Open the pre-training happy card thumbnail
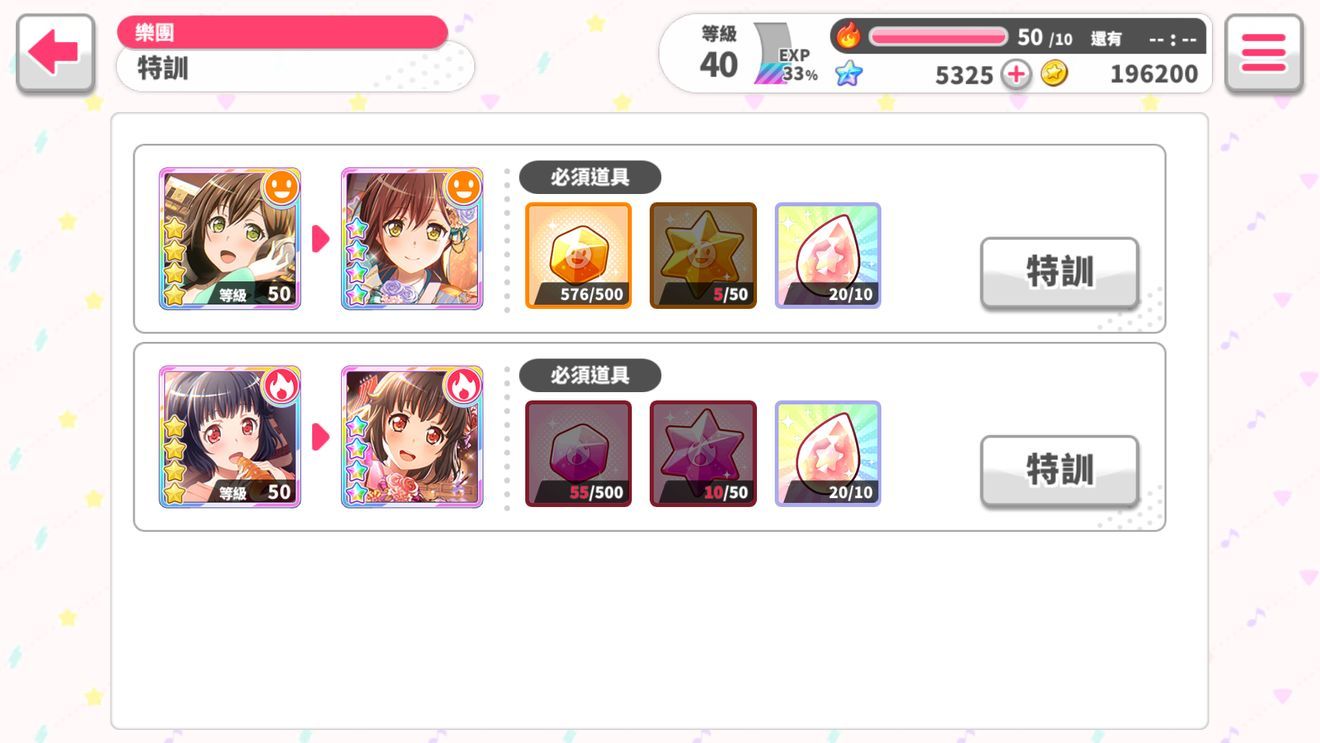 coord(230,238)
